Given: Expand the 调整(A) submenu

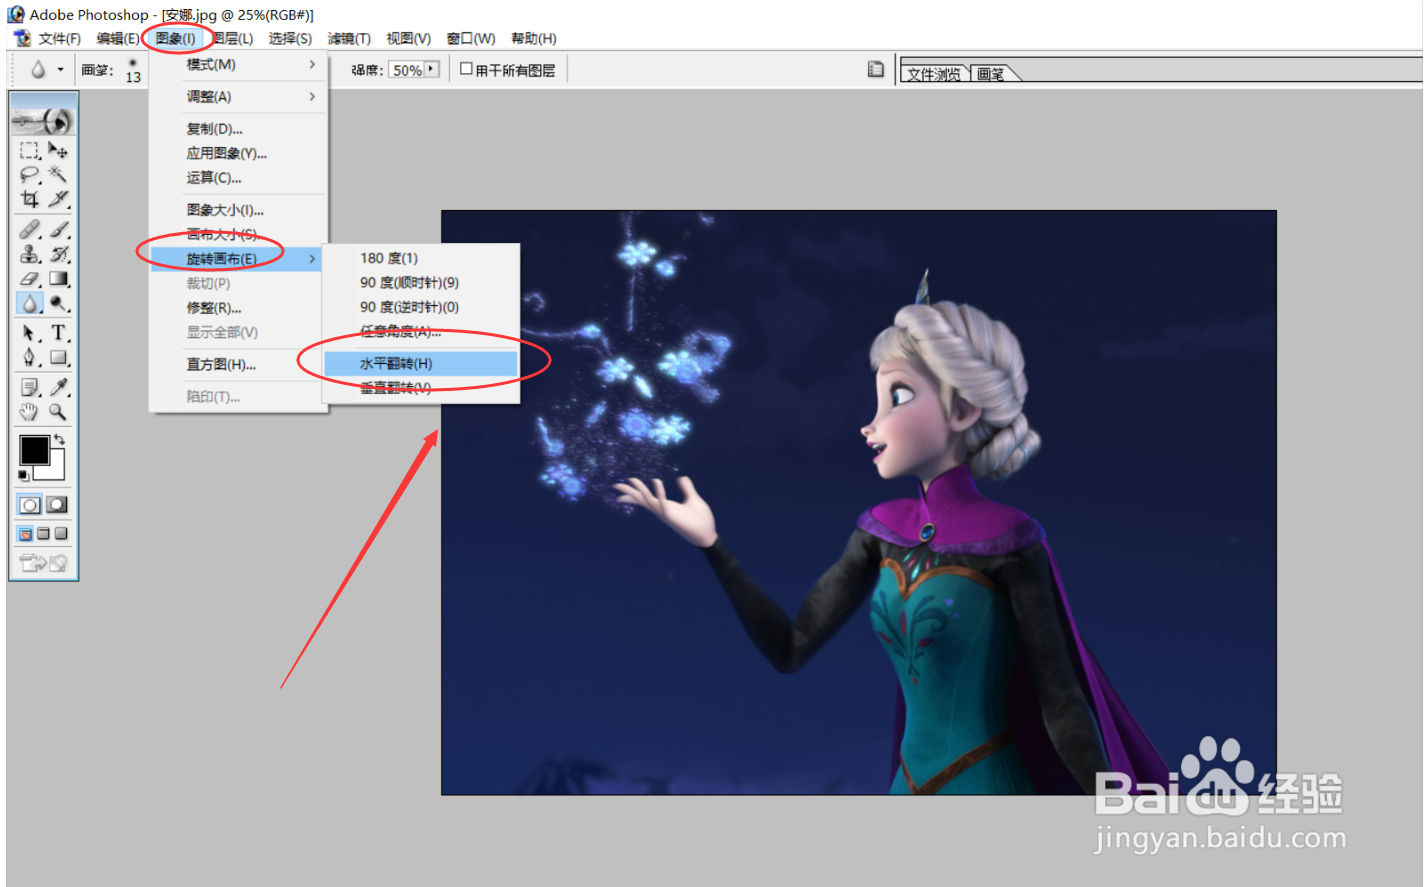Looking at the screenshot, I should coord(239,97).
